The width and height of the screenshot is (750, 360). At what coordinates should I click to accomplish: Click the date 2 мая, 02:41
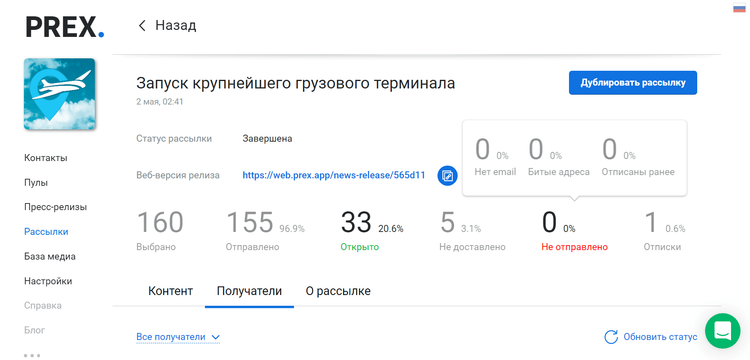pos(160,102)
